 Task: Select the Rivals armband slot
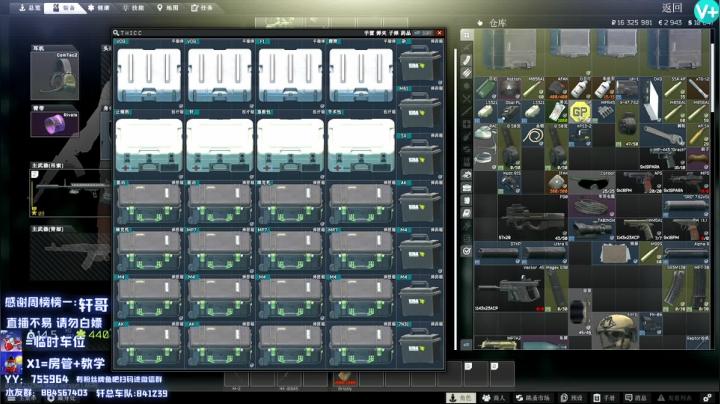coord(54,124)
